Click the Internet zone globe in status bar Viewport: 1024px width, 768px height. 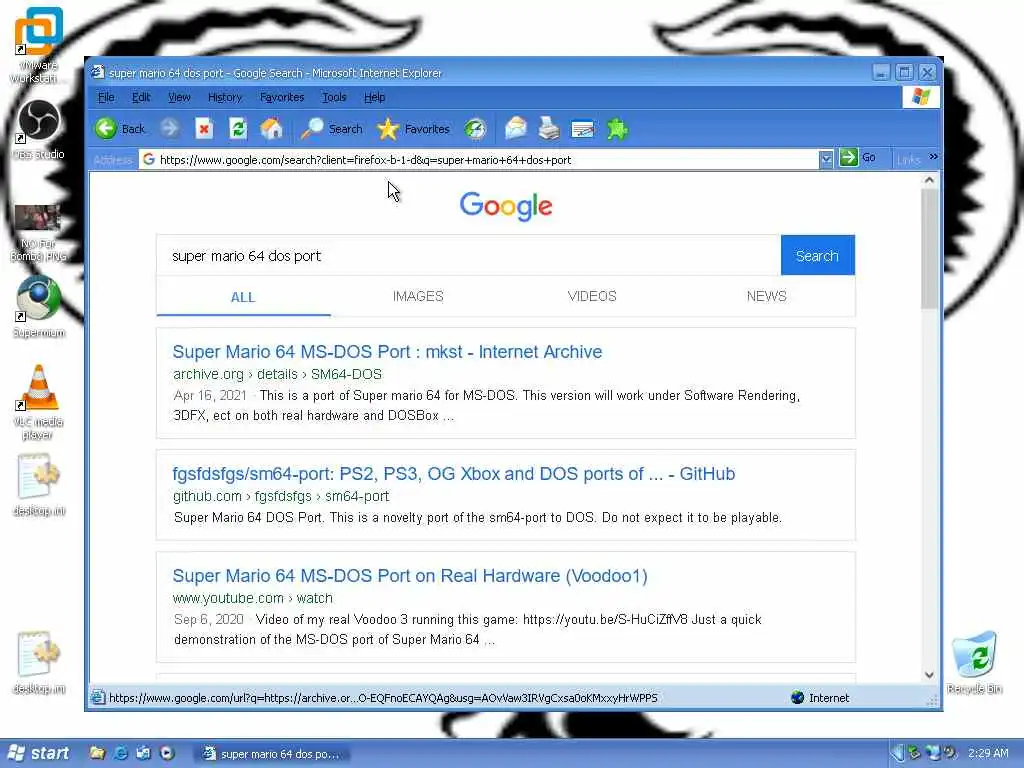click(x=797, y=697)
